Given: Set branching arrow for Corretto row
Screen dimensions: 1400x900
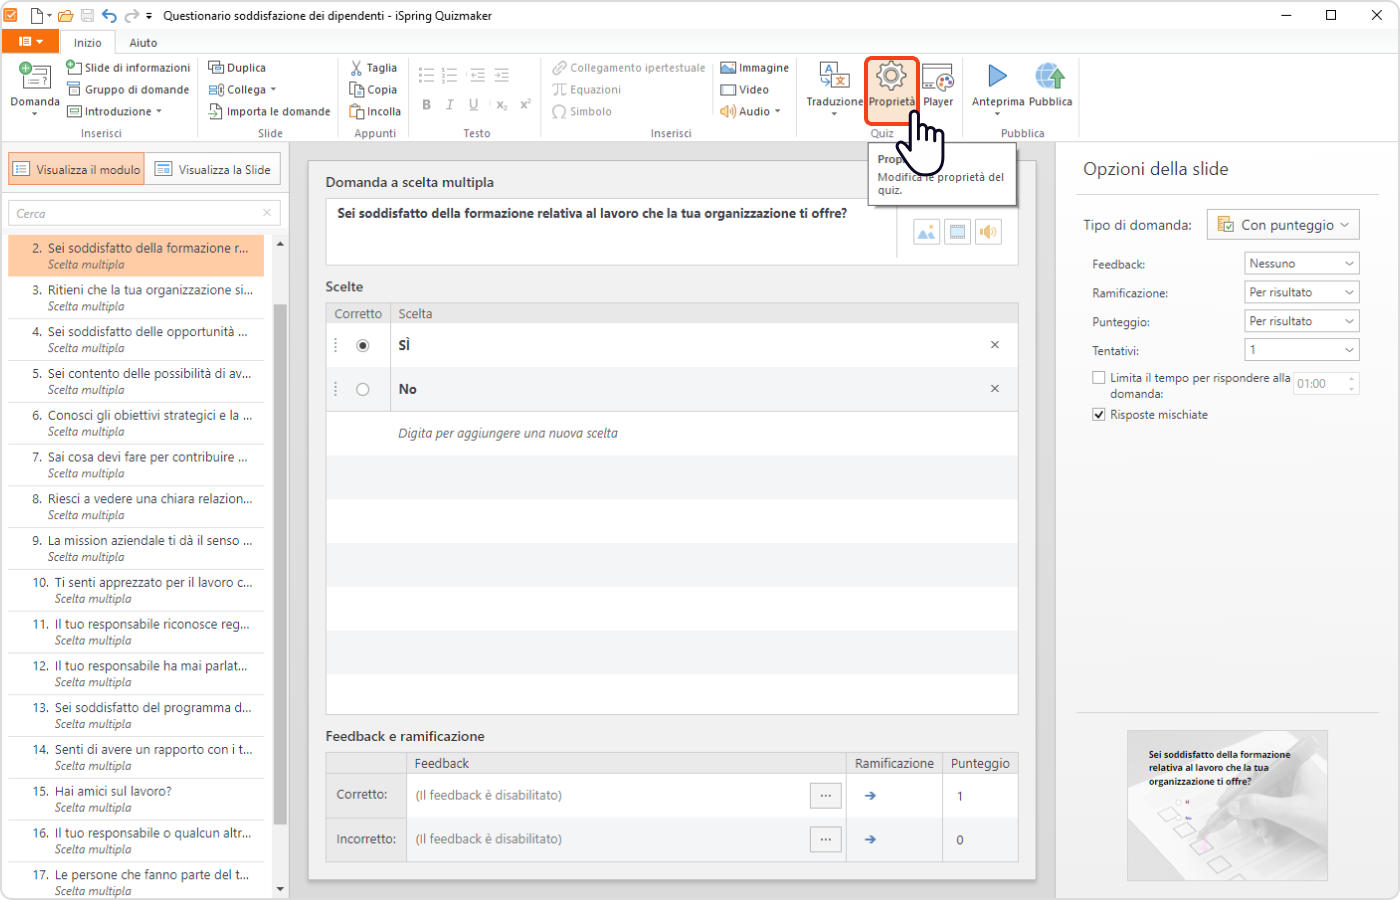Looking at the screenshot, I should (870, 796).
